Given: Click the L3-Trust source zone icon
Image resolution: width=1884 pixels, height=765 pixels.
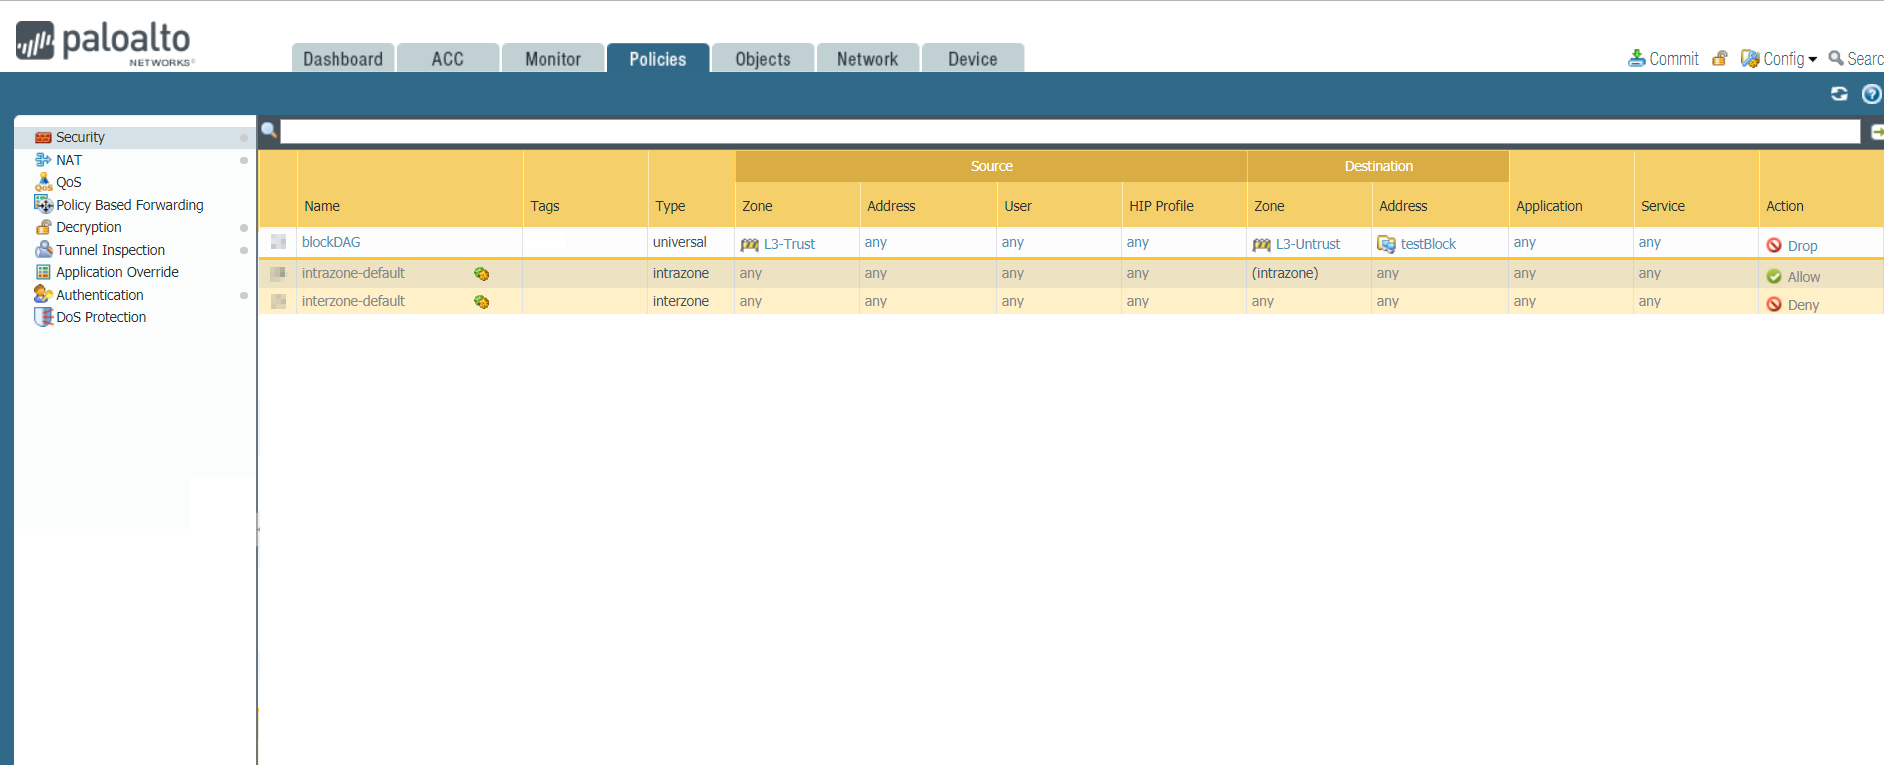Looking at the screenshot, I should (749, 244).
